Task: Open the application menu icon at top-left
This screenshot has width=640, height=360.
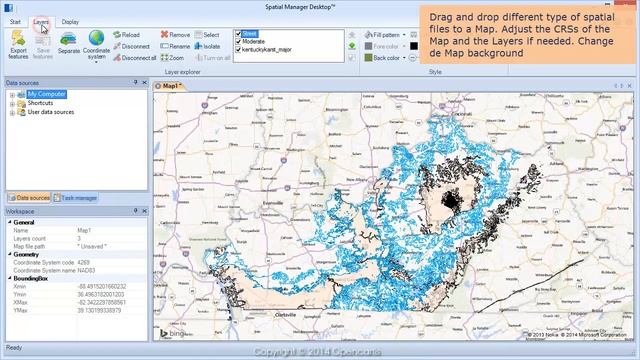Action: (9, 7)
